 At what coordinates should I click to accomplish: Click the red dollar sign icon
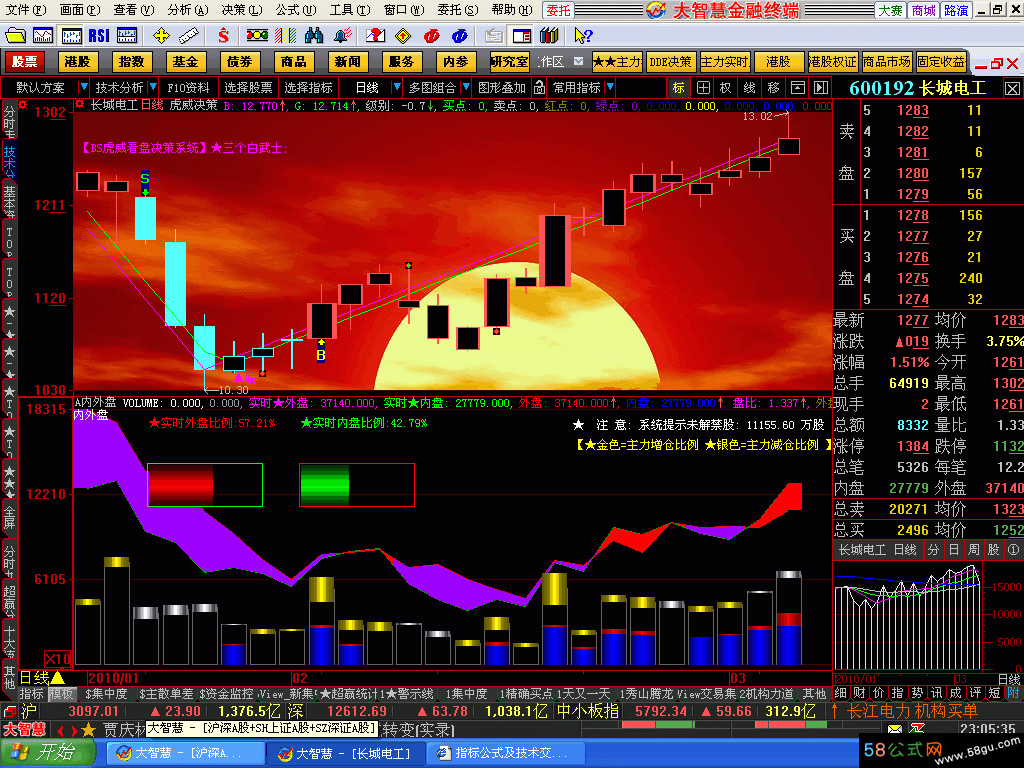coord(223,35)
